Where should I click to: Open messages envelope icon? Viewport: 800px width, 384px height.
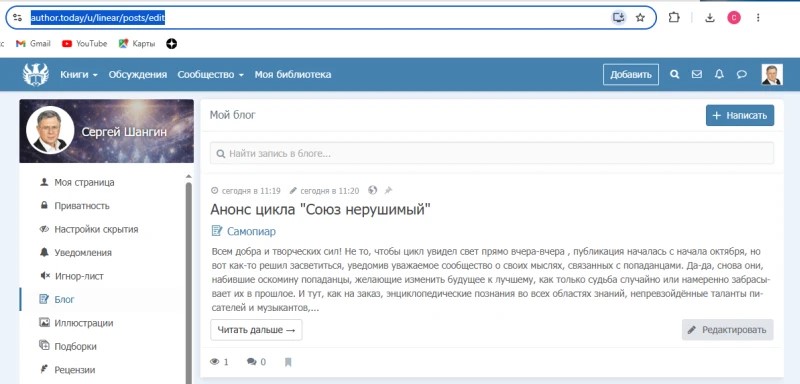tap(696, 74)
